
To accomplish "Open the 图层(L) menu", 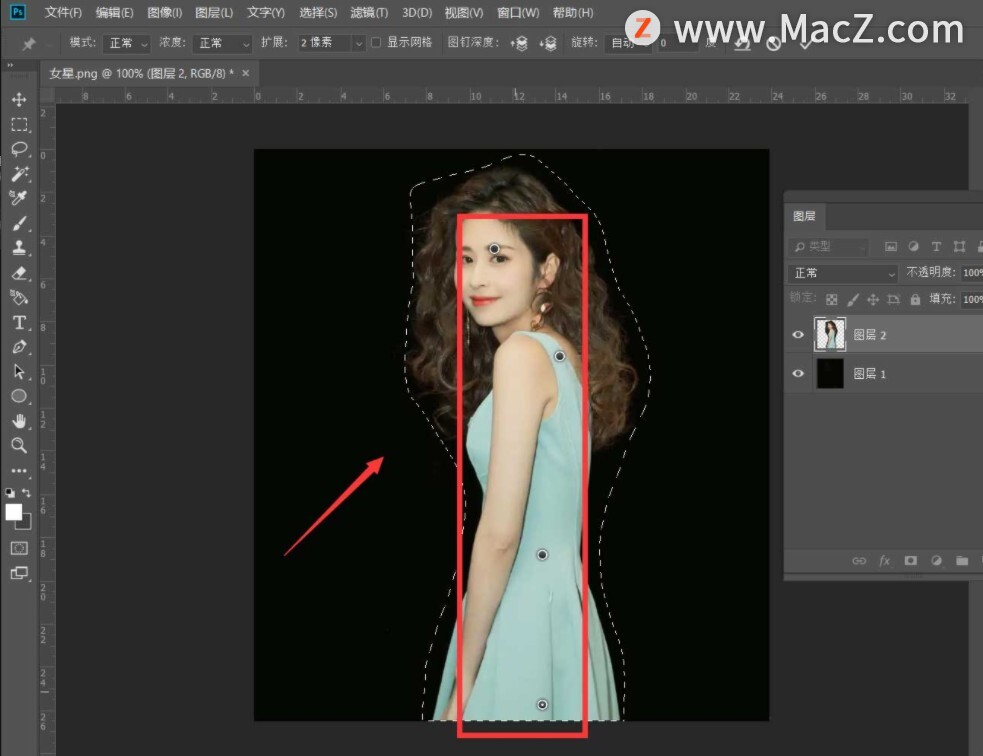I will (214, 13).
